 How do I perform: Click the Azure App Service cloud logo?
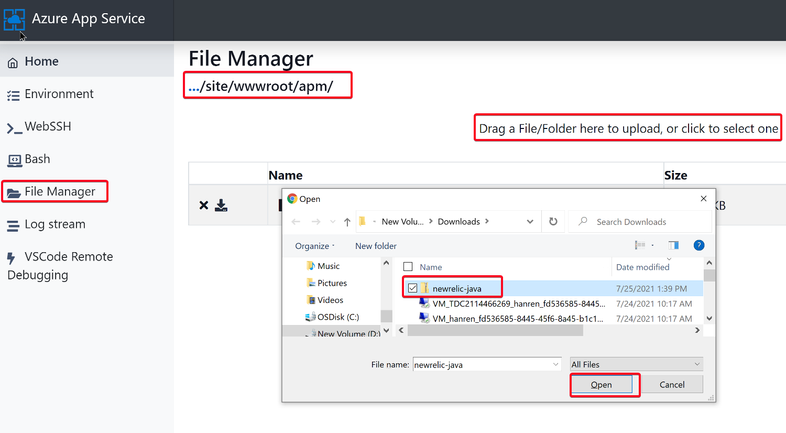(14, 20)
